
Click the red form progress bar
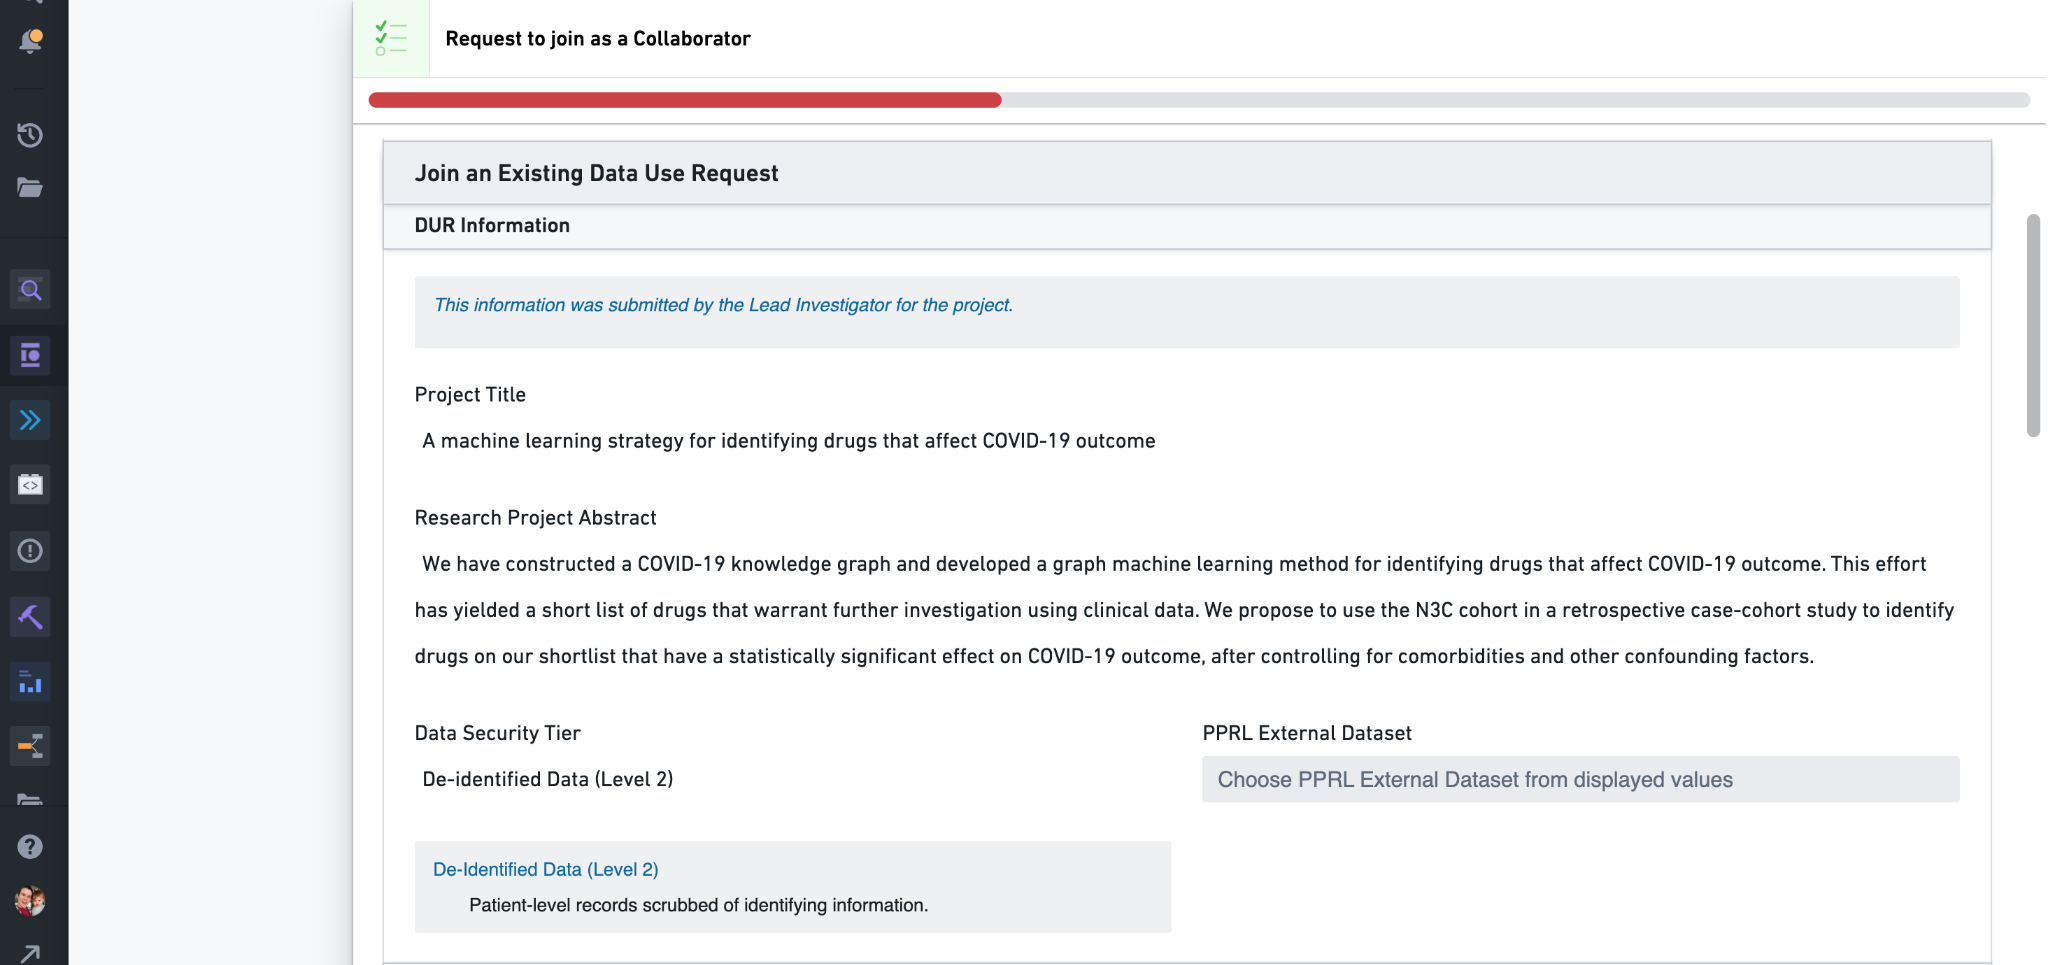tap(685, 100)
